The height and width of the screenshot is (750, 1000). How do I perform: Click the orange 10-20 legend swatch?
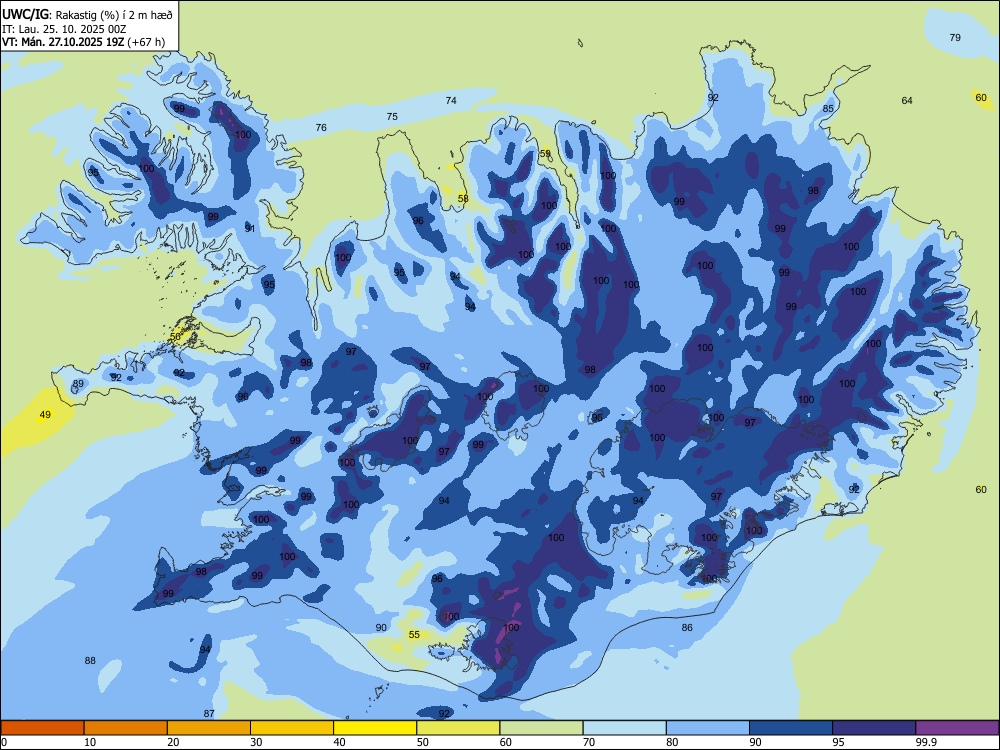[126, 728]
